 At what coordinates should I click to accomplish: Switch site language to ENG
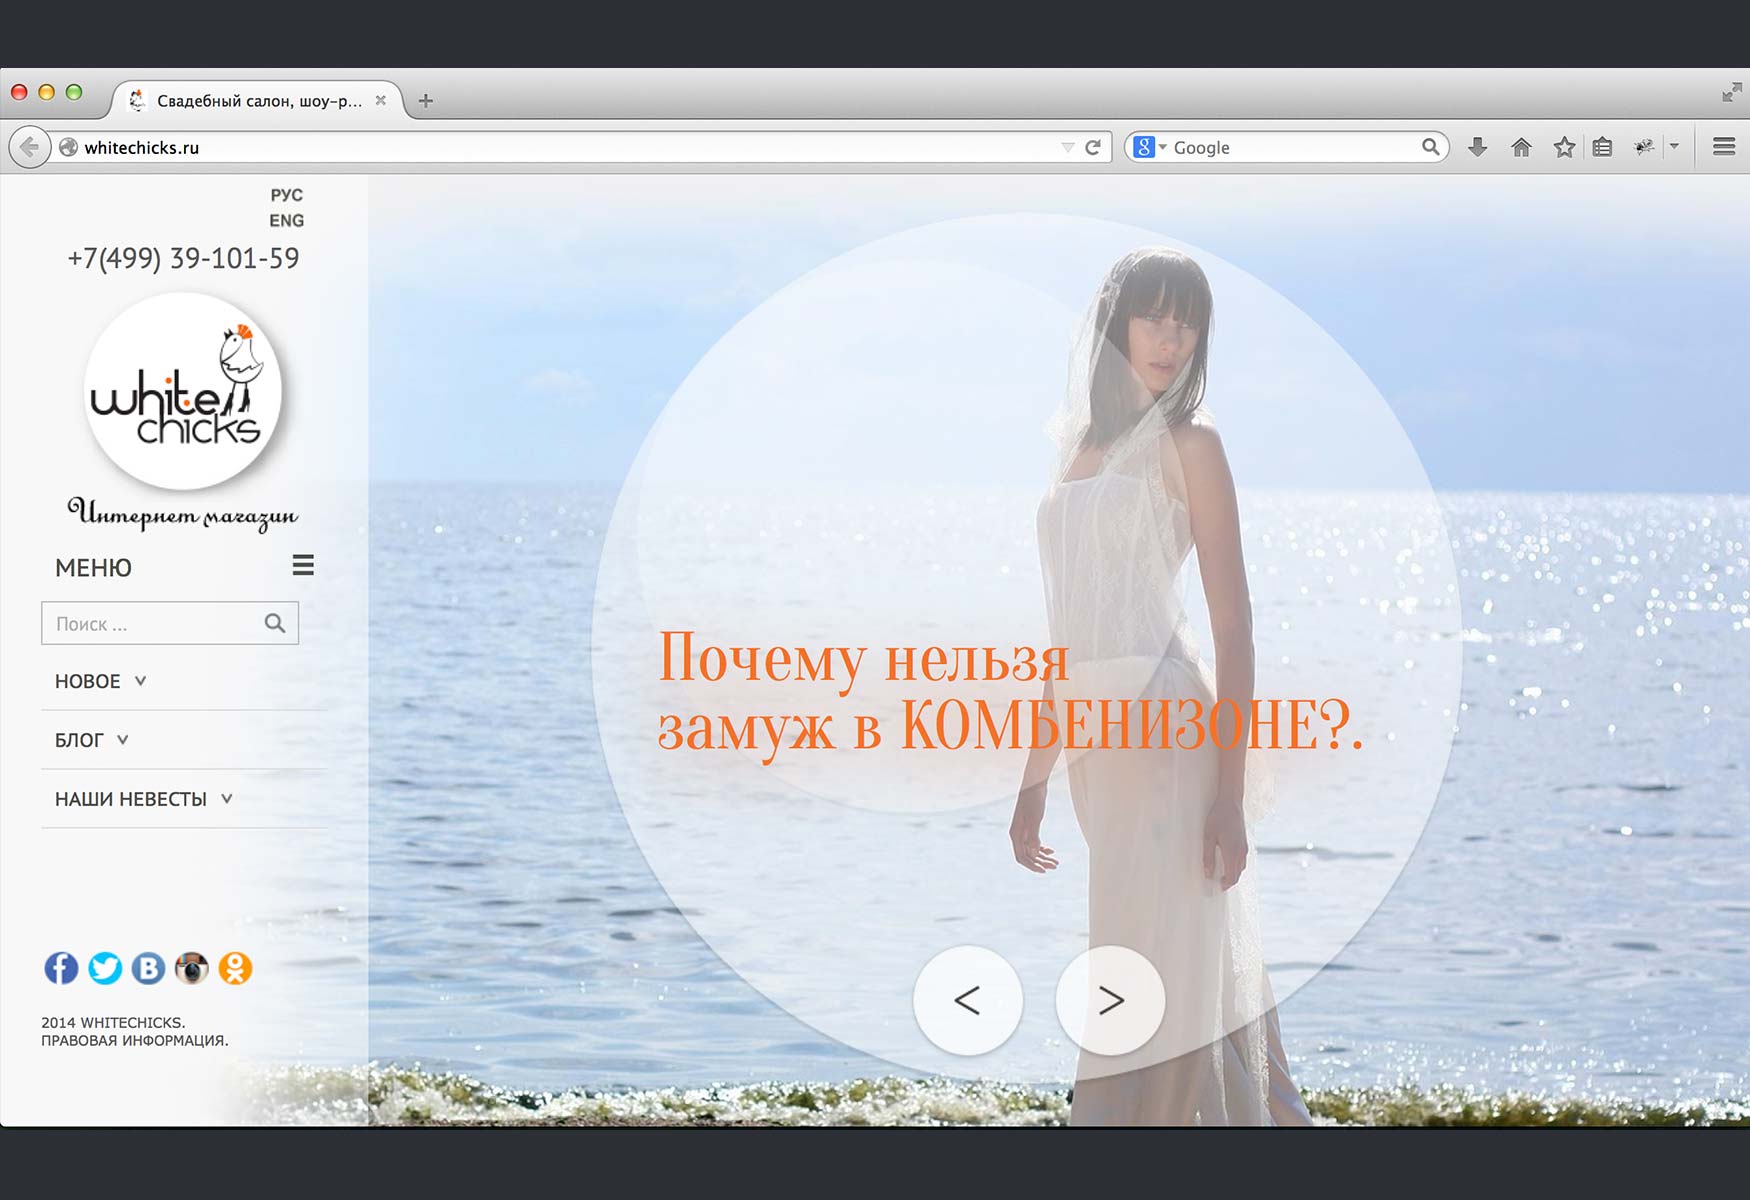(x=286, y=221)
